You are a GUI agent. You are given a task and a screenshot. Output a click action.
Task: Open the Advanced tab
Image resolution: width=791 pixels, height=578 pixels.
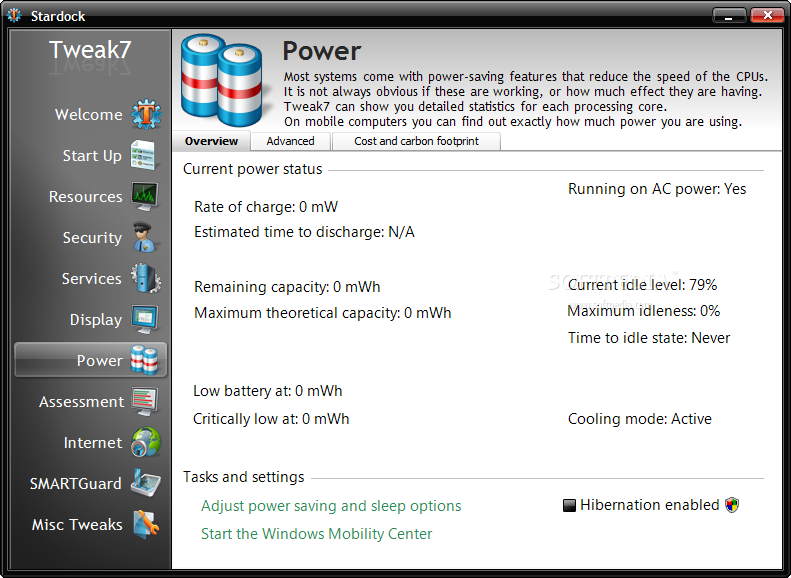[x=291, y=141]
